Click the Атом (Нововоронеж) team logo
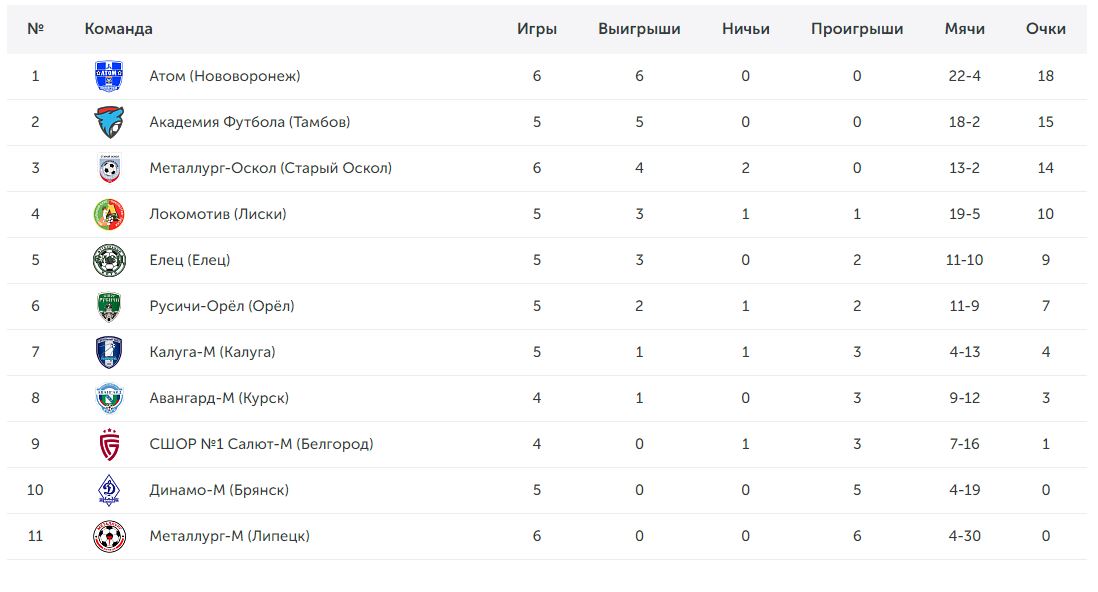The width and height of the screenshot is (1098, 592). click(x=109, y=76)
